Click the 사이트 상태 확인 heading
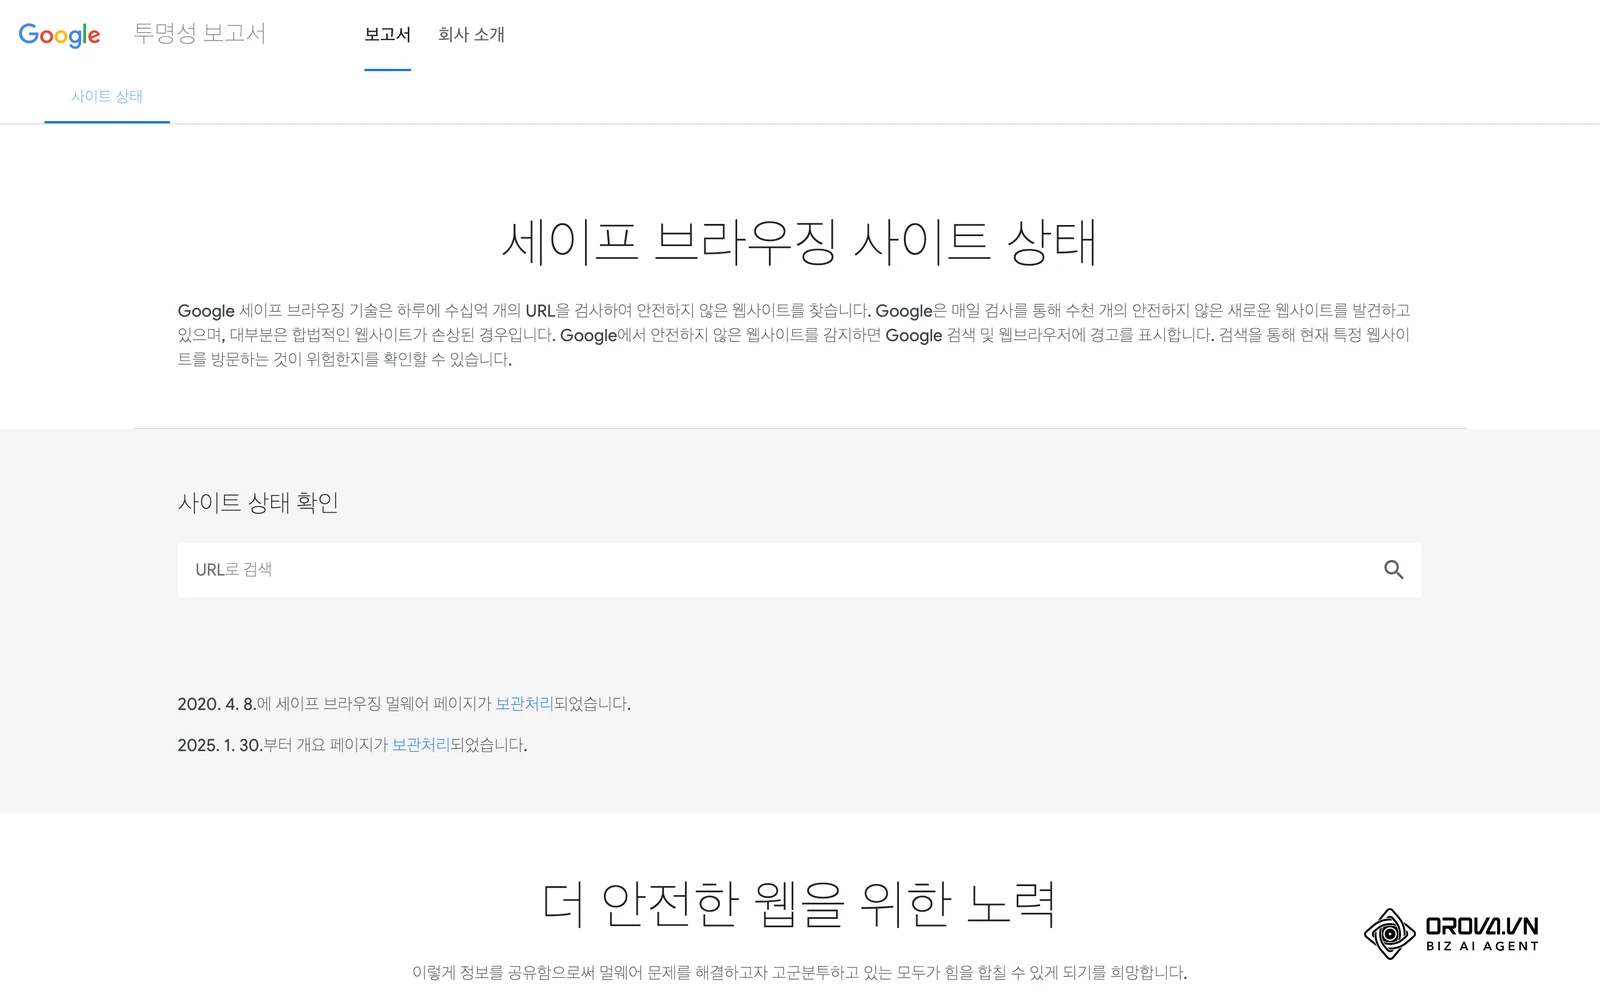The height and width of the screenshot is (1000, 1600). click(x=258, y=502)
